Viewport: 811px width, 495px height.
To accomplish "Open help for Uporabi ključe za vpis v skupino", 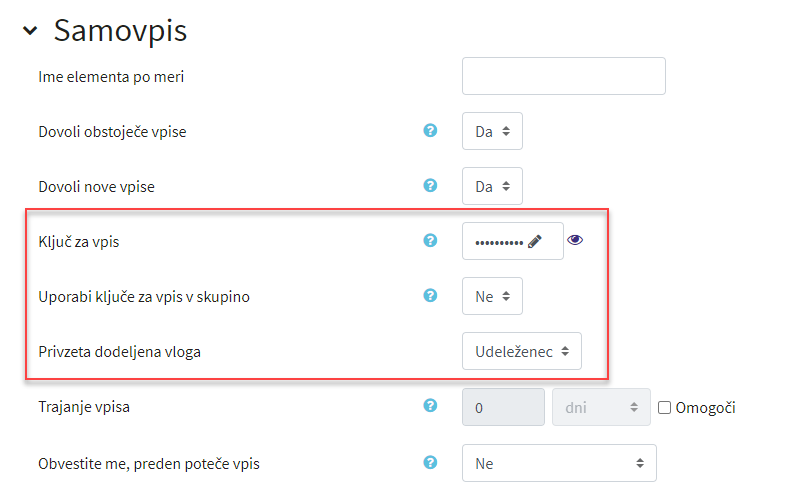I will [430, 295].
